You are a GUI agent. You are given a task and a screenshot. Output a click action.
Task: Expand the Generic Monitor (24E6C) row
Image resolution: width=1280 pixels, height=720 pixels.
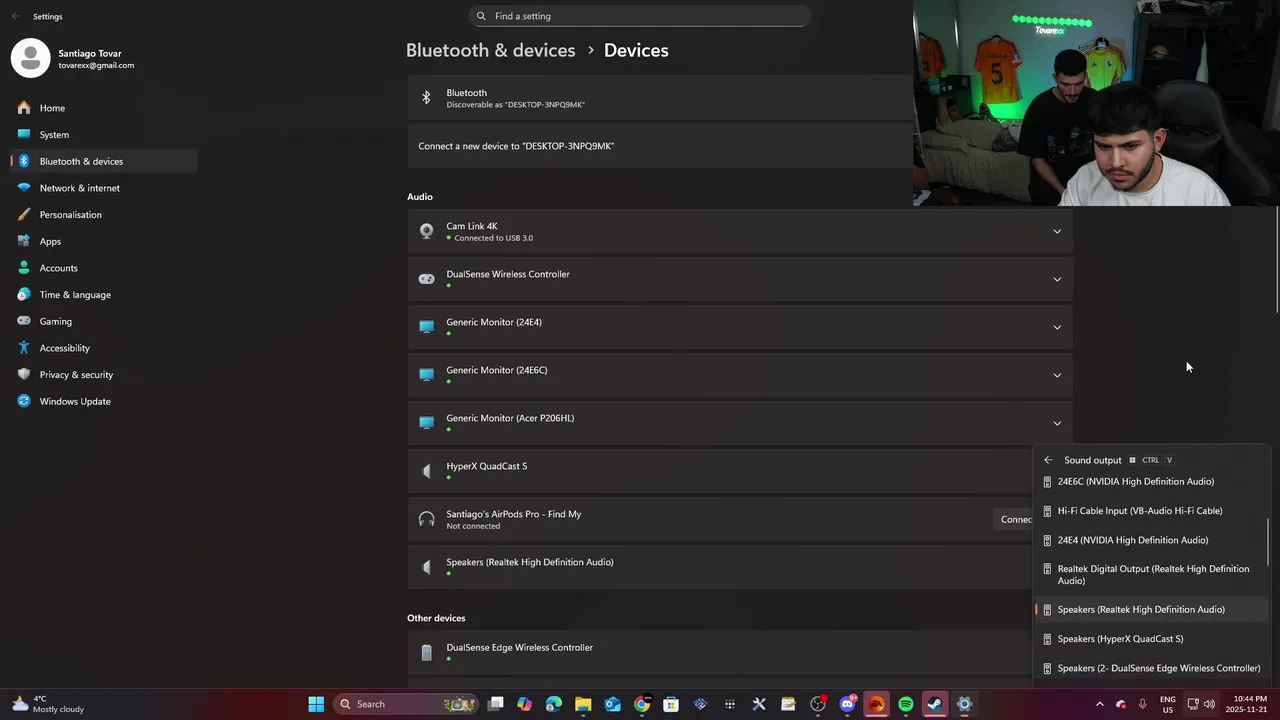pyautogui.click(x=1057, y=375)
